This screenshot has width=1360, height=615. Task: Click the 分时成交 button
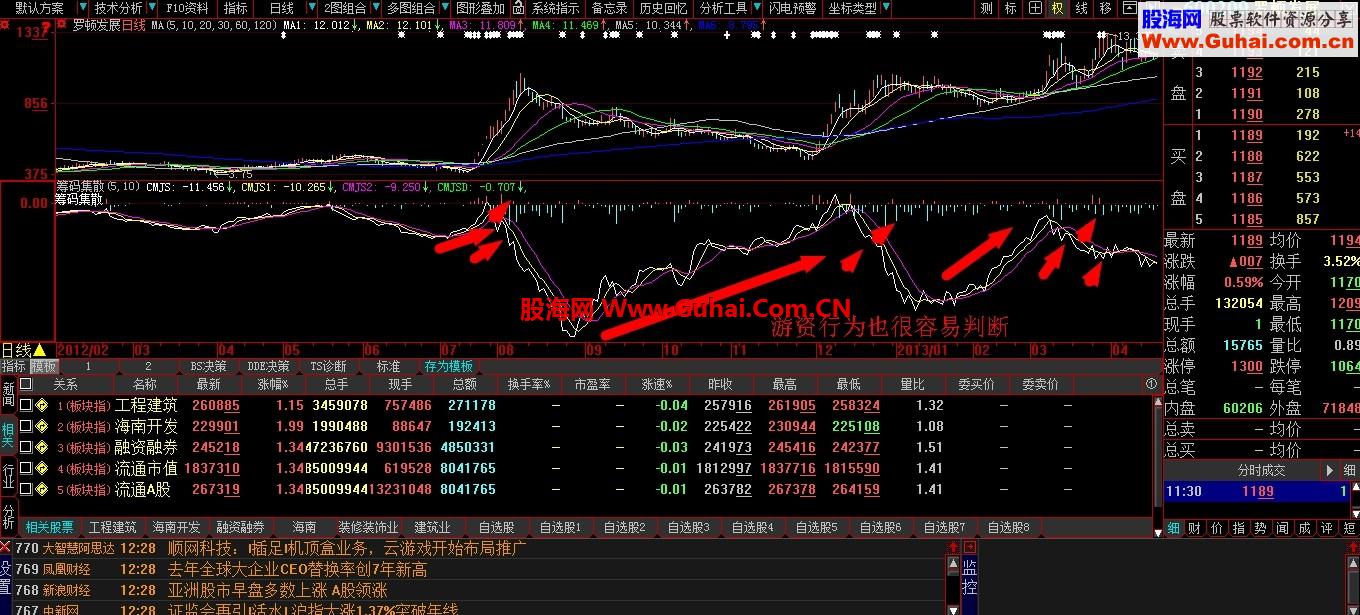[1262, 470]
